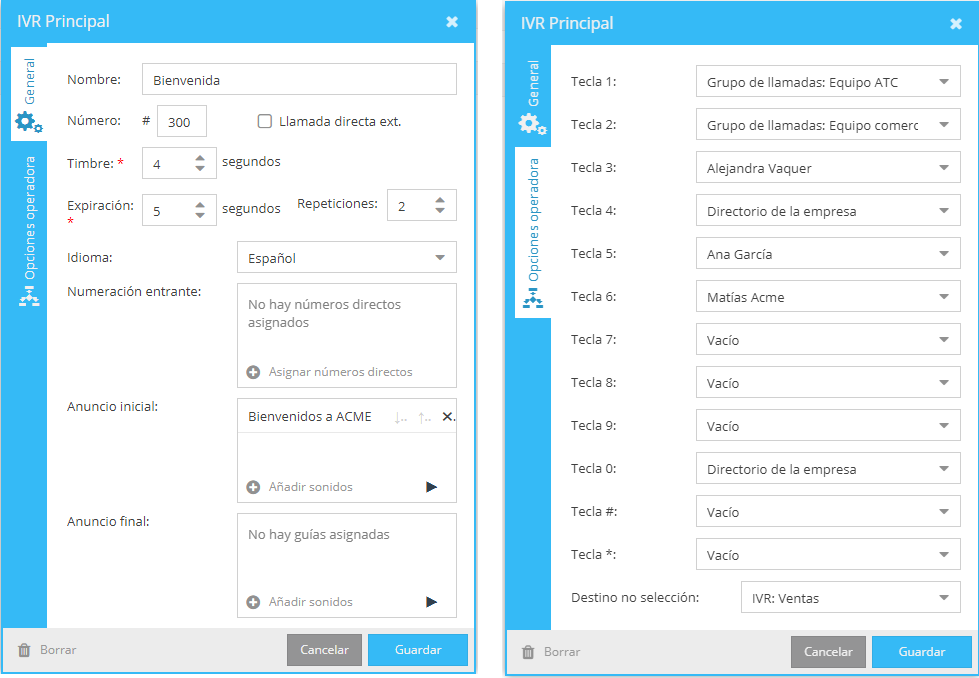Move Bienvenidos a ACME sound down
Viewport: 979px width, 678px height.
coord(401,417)
